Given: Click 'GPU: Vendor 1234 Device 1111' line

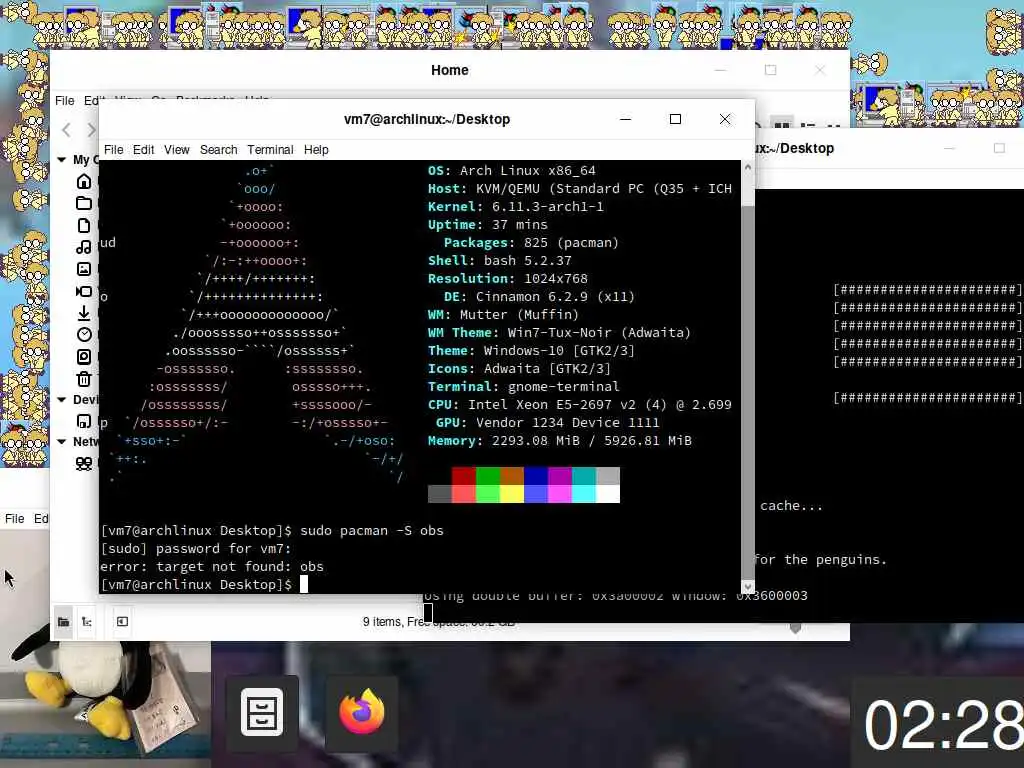Looking at the screenshot, I should 547,423.
